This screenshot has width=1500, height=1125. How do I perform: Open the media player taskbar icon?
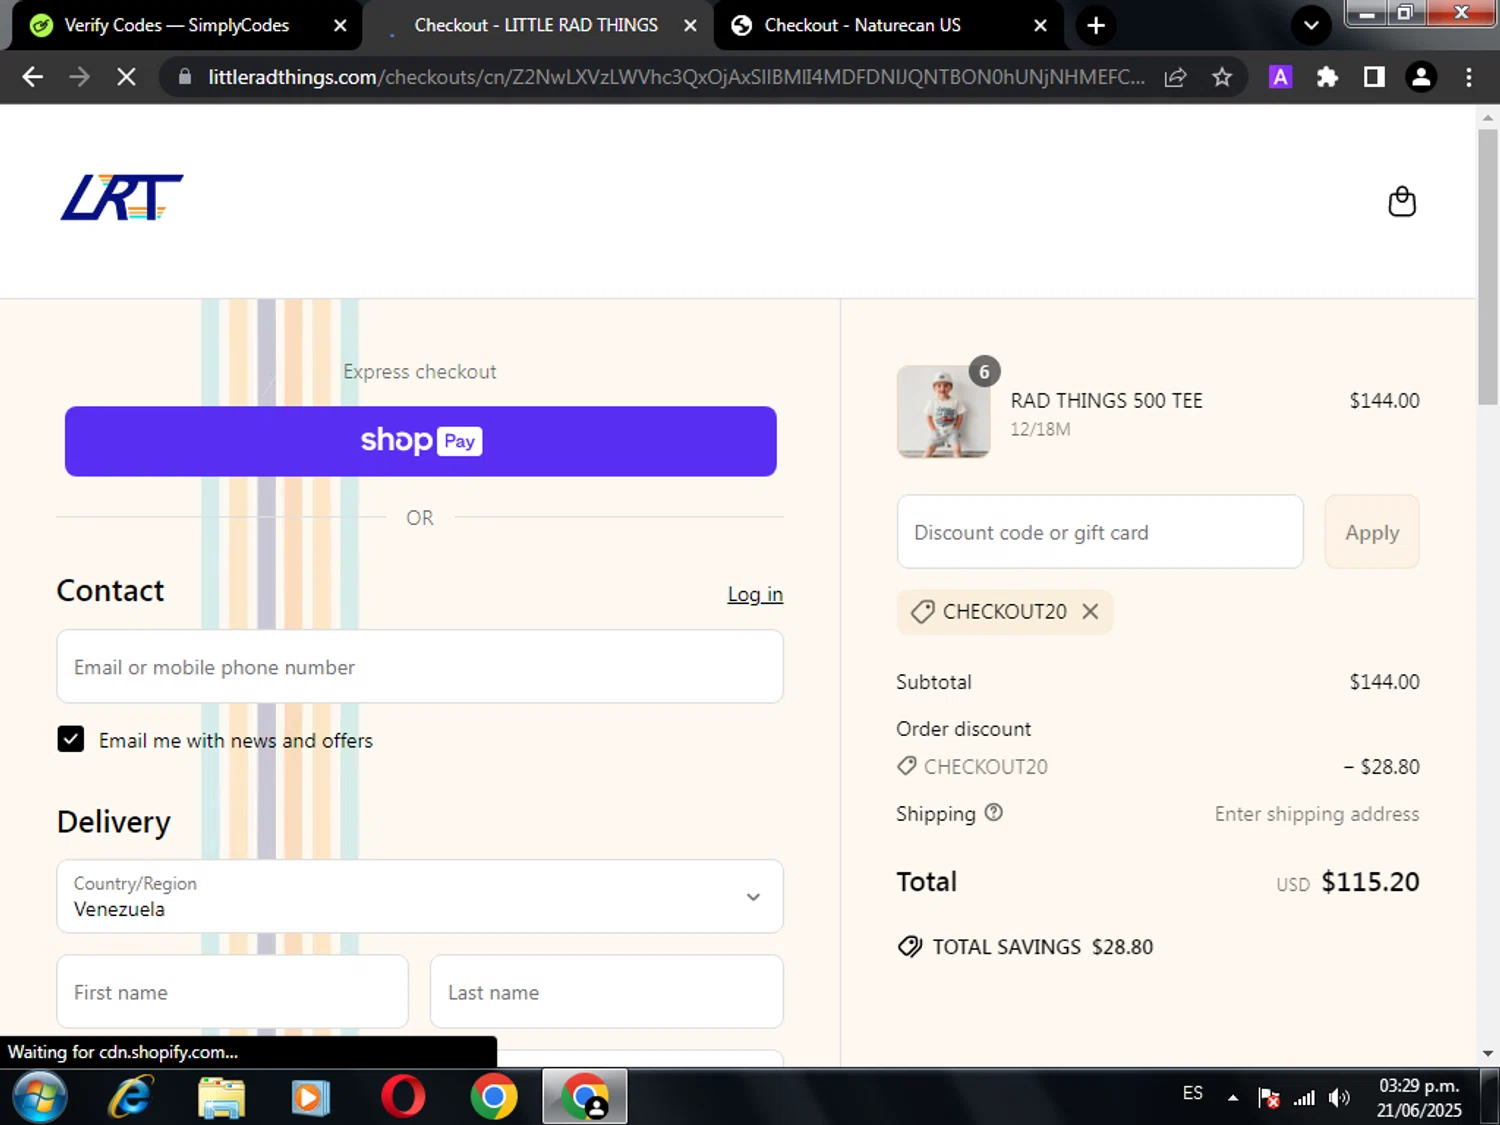tap(311, 1097)
